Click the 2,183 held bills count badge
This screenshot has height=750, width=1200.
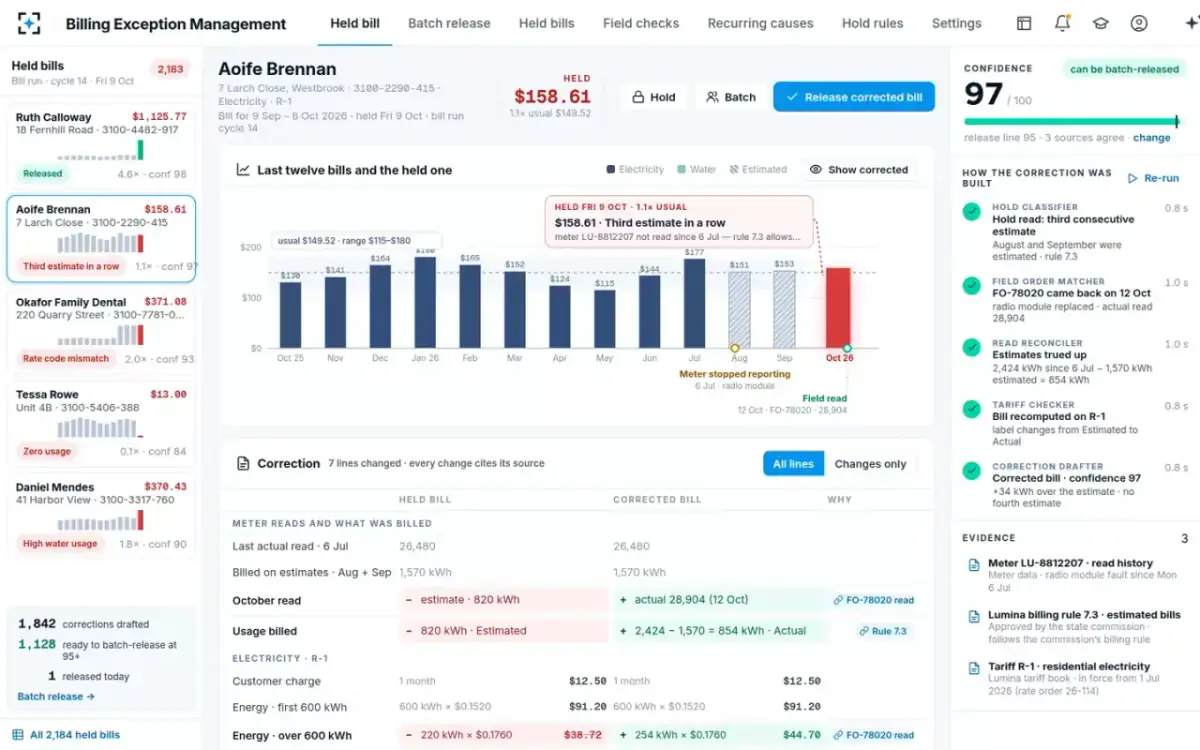170,69
